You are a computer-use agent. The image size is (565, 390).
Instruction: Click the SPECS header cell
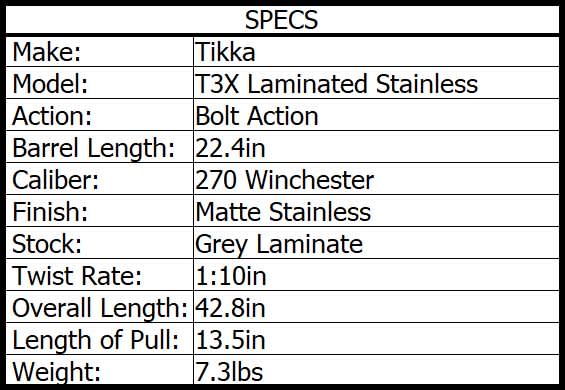(282, 20)
